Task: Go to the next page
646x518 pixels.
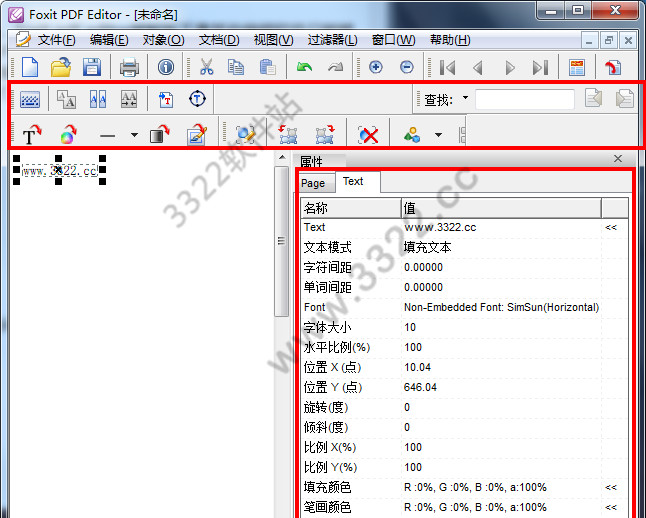Action: point(510,67)
